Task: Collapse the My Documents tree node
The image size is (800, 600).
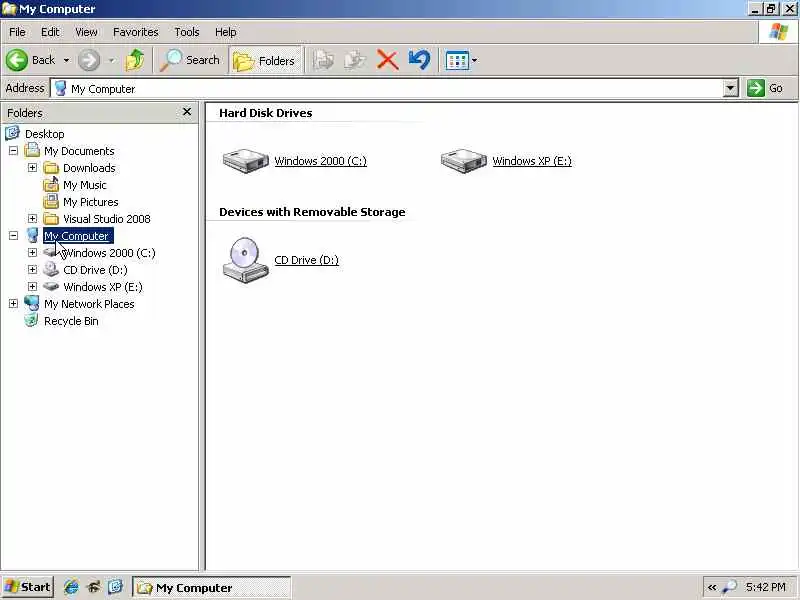Action: point(13,151)
